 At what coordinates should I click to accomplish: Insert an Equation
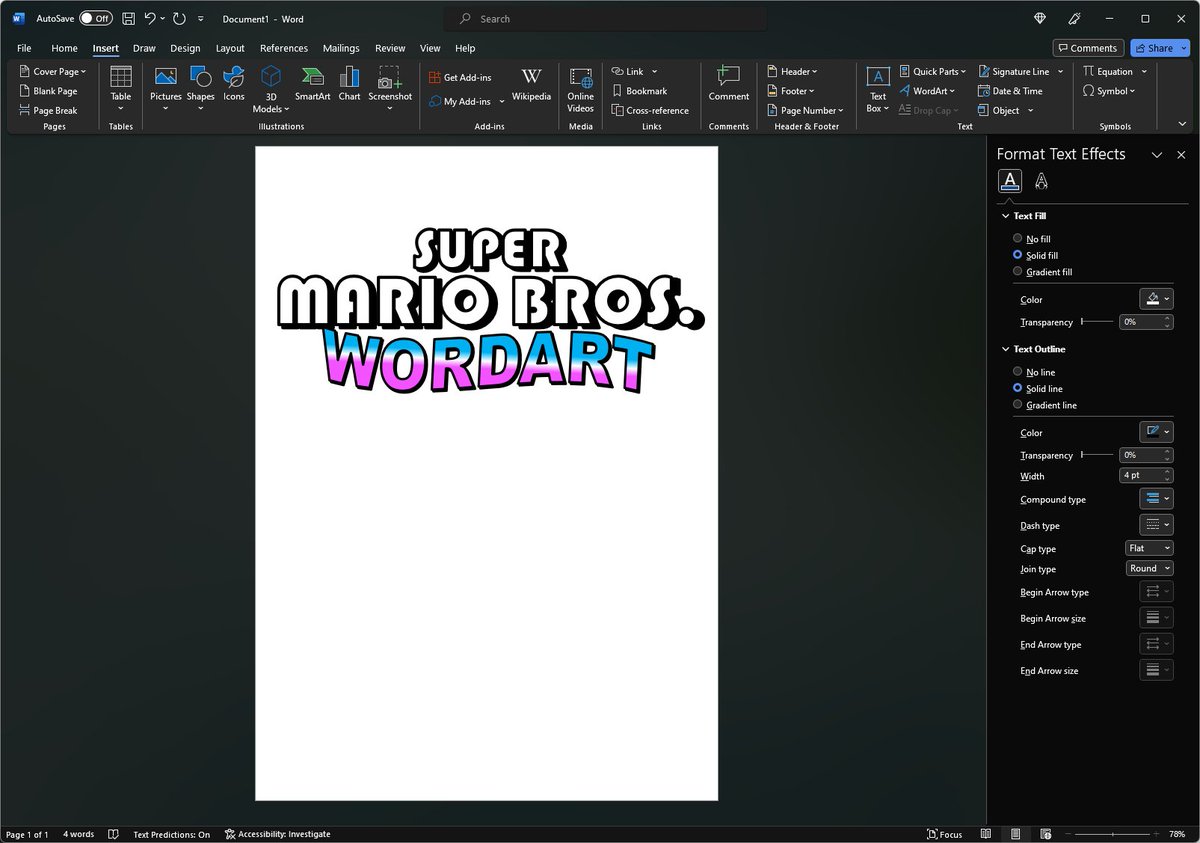[x=1114, y=71]
